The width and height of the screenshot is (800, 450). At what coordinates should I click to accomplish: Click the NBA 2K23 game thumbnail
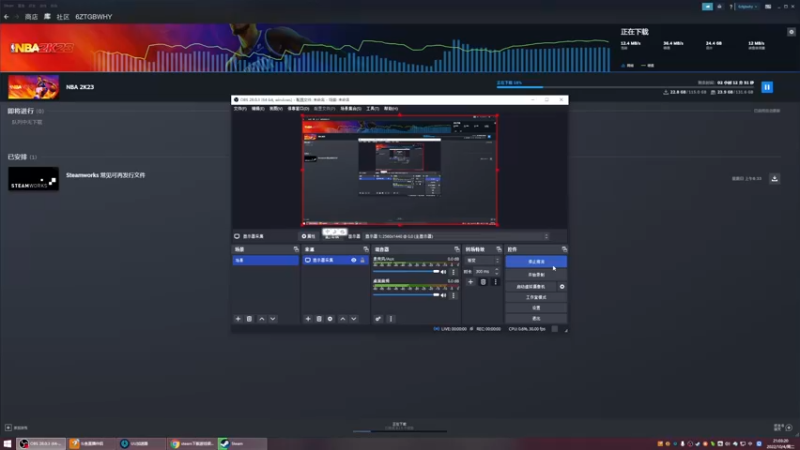33,87
